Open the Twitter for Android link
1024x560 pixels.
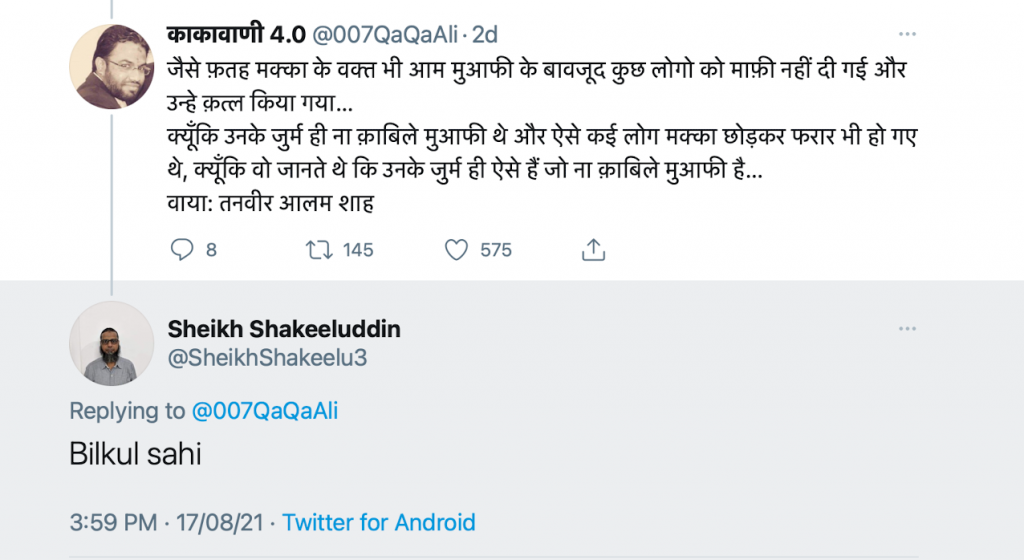(x=378, y=522)
